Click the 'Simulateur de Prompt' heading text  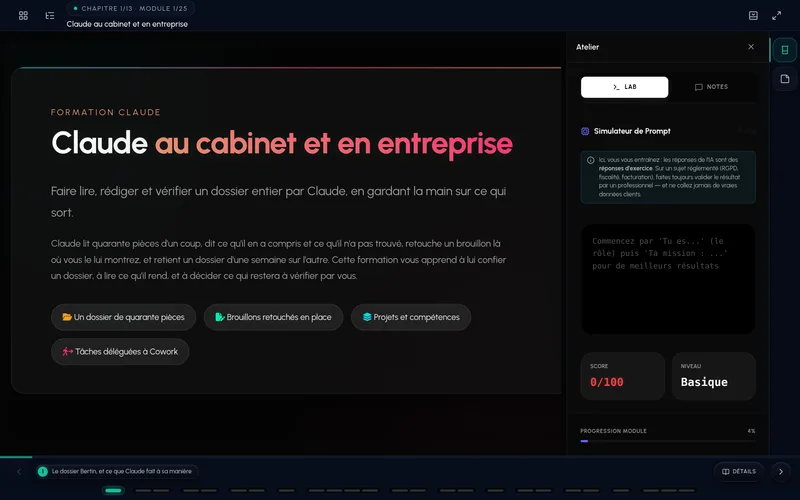(x=632, y=132)
